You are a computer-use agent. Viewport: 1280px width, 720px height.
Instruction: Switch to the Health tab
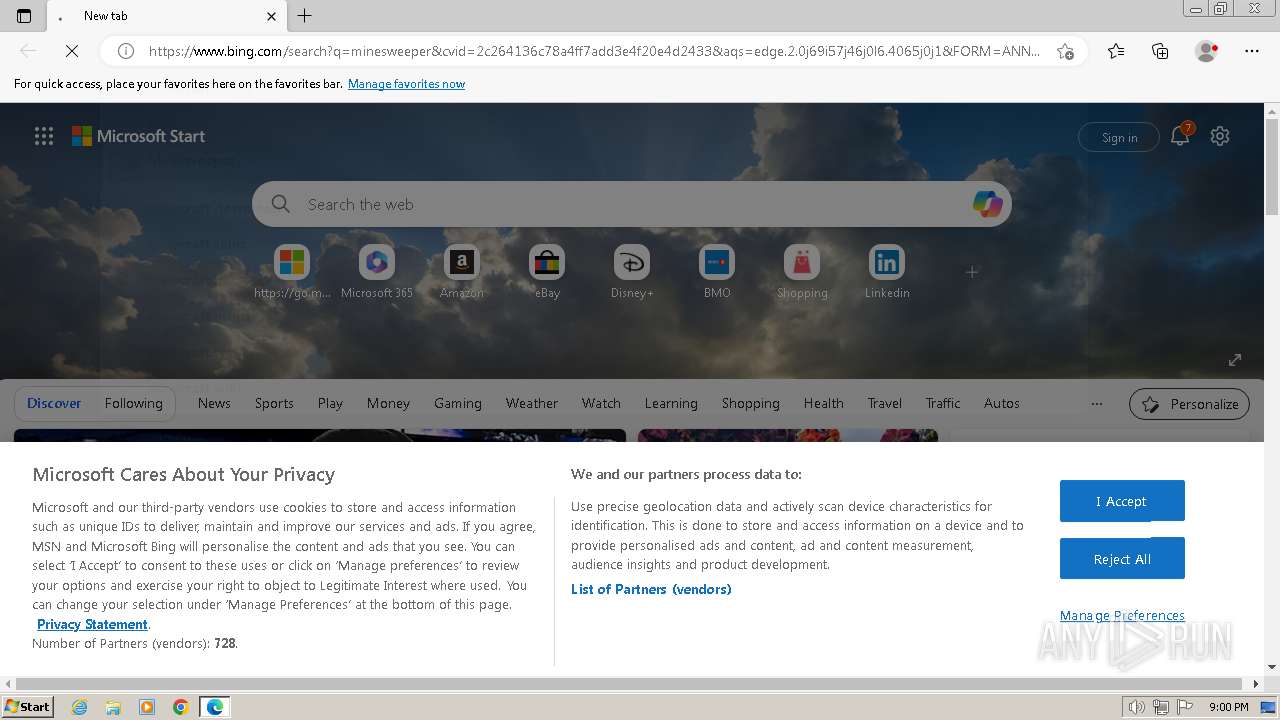[824, 403]
